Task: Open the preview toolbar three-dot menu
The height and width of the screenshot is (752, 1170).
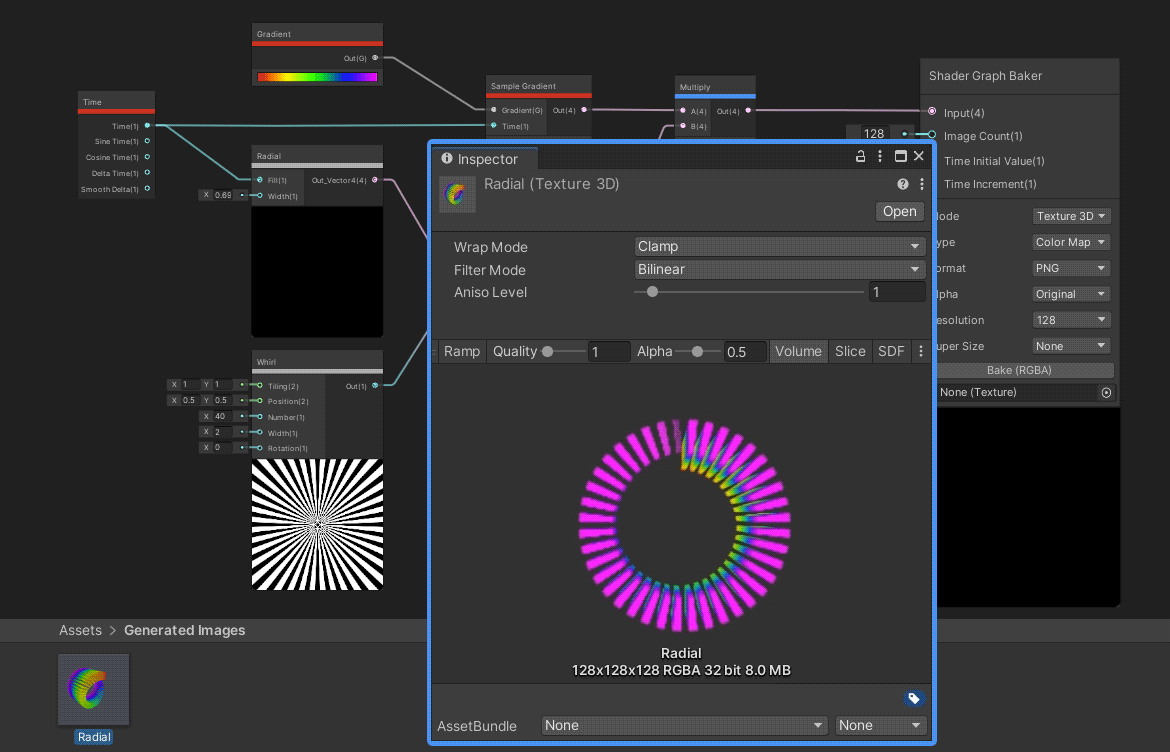Action: (921, 351)
